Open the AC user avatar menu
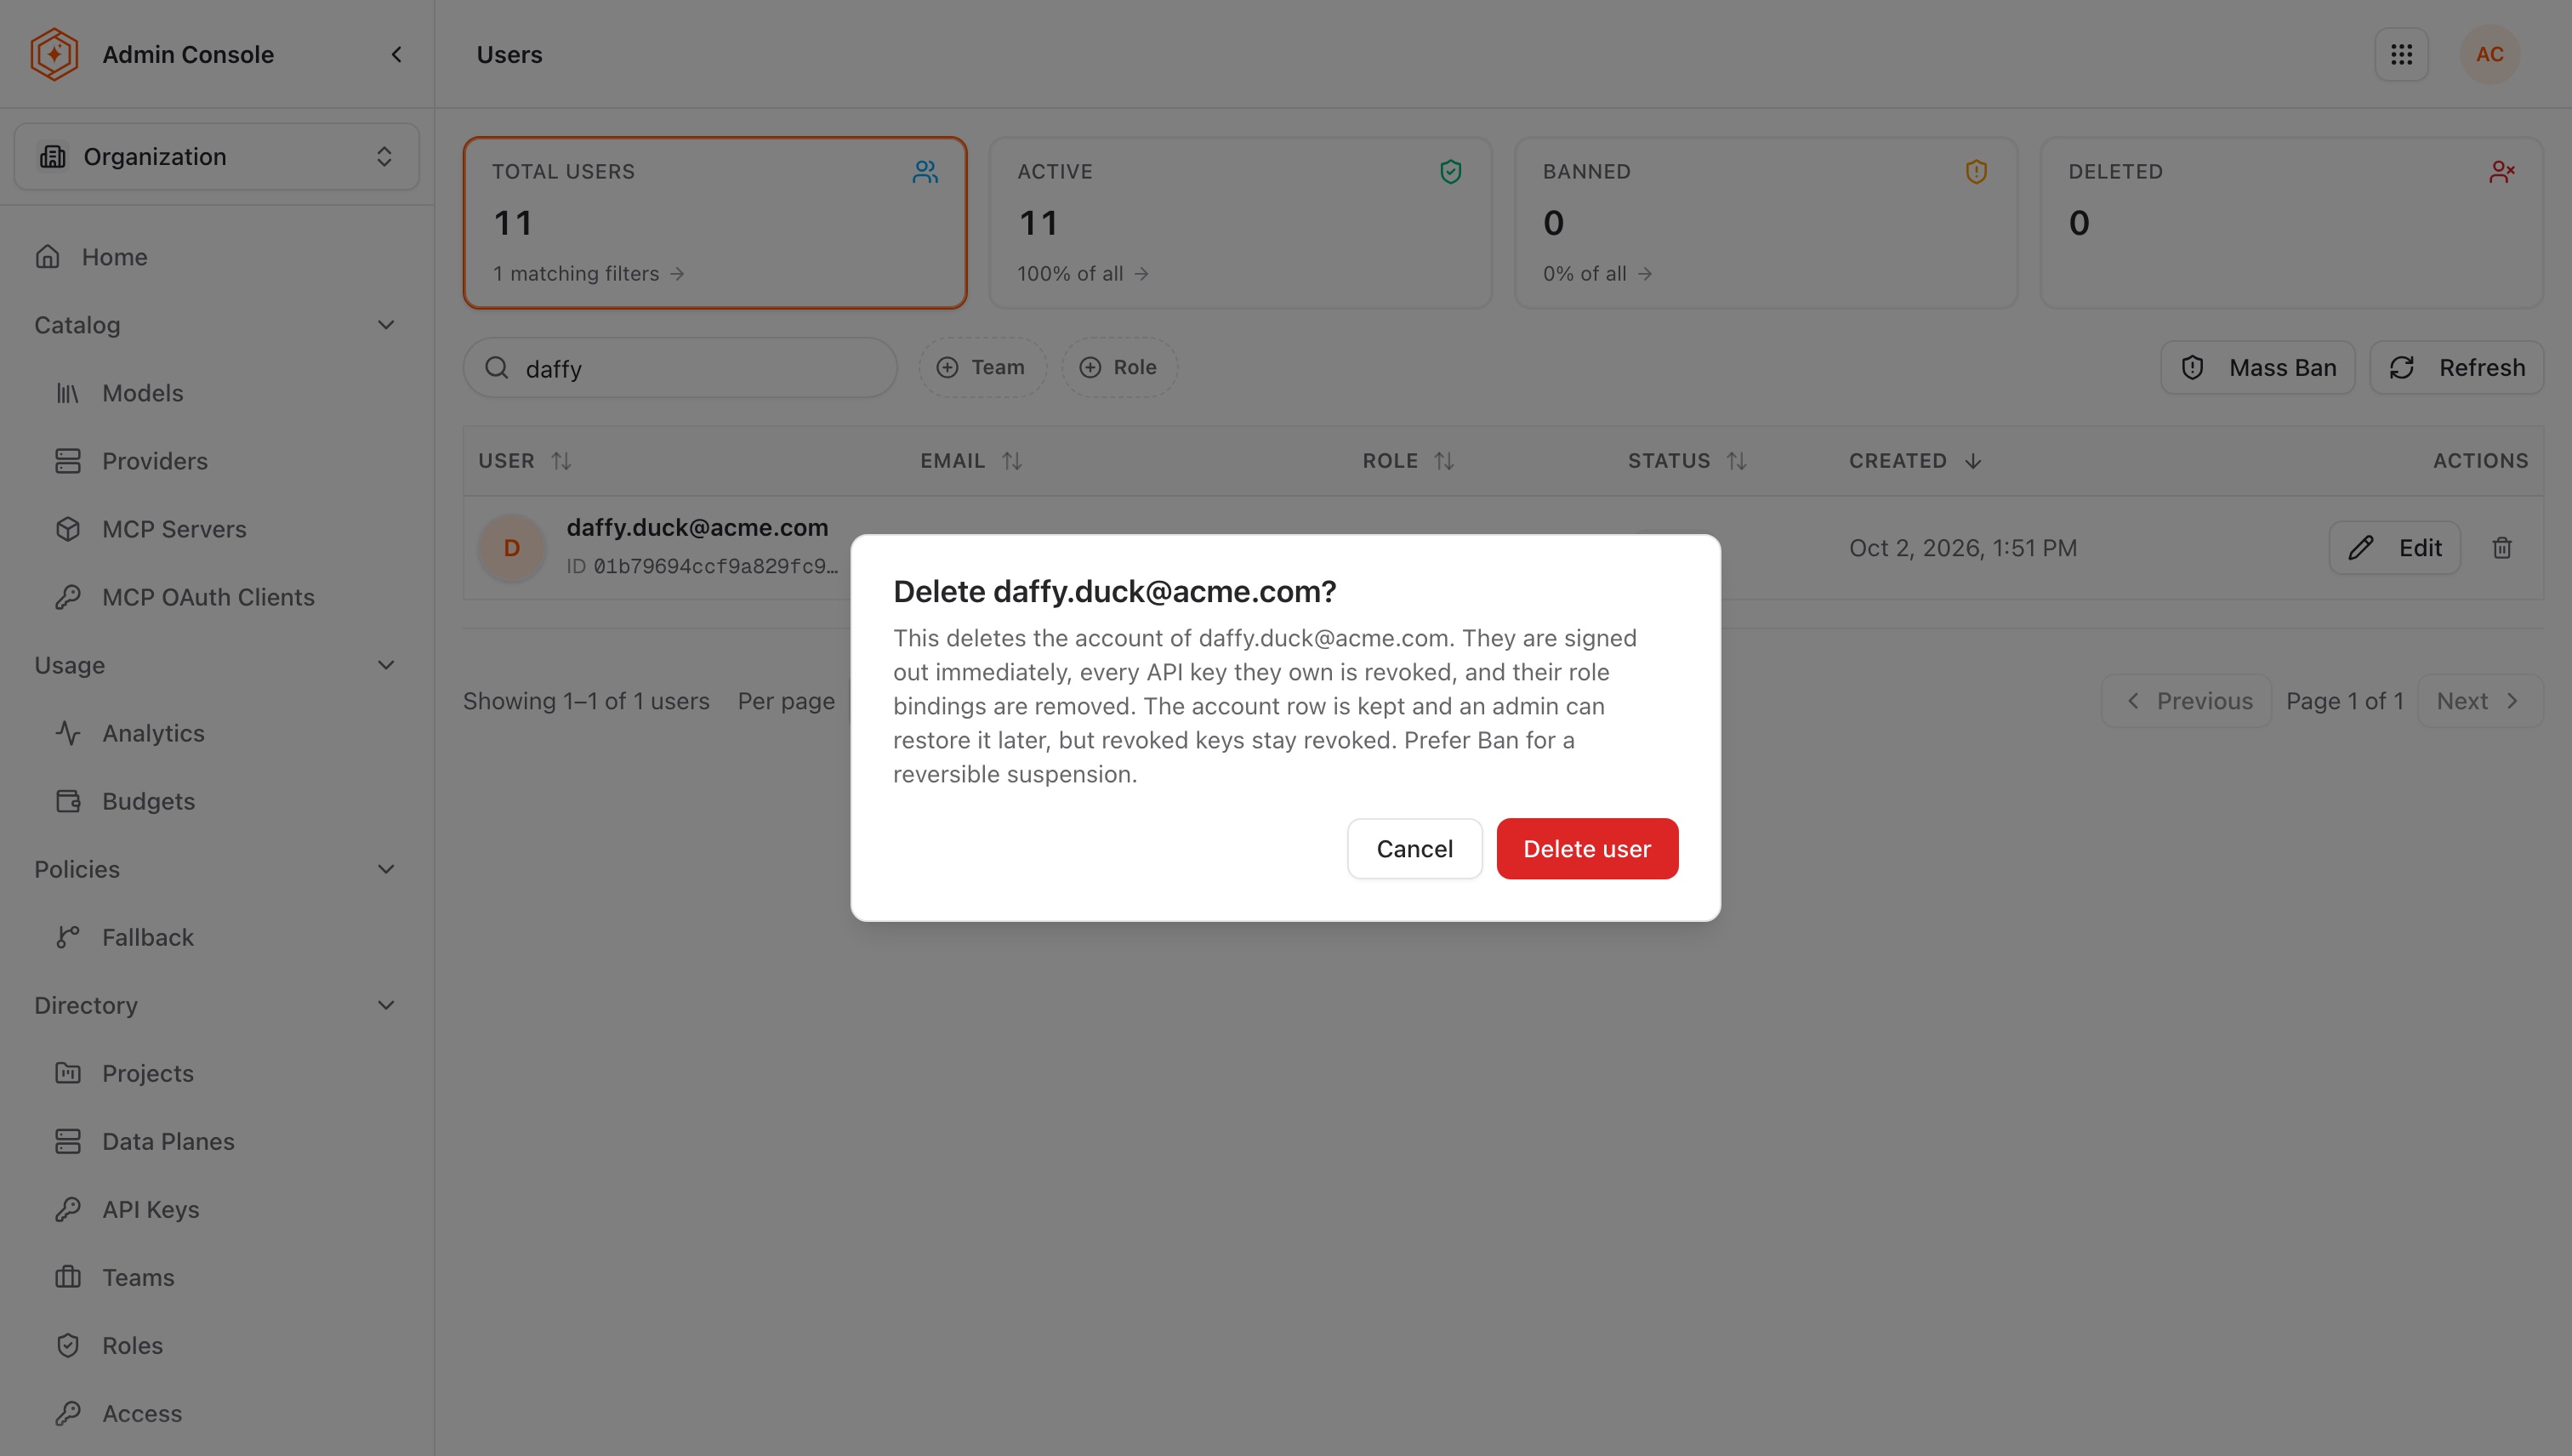Viewport: 2572px width, 1456px height. click(2489, 54)
